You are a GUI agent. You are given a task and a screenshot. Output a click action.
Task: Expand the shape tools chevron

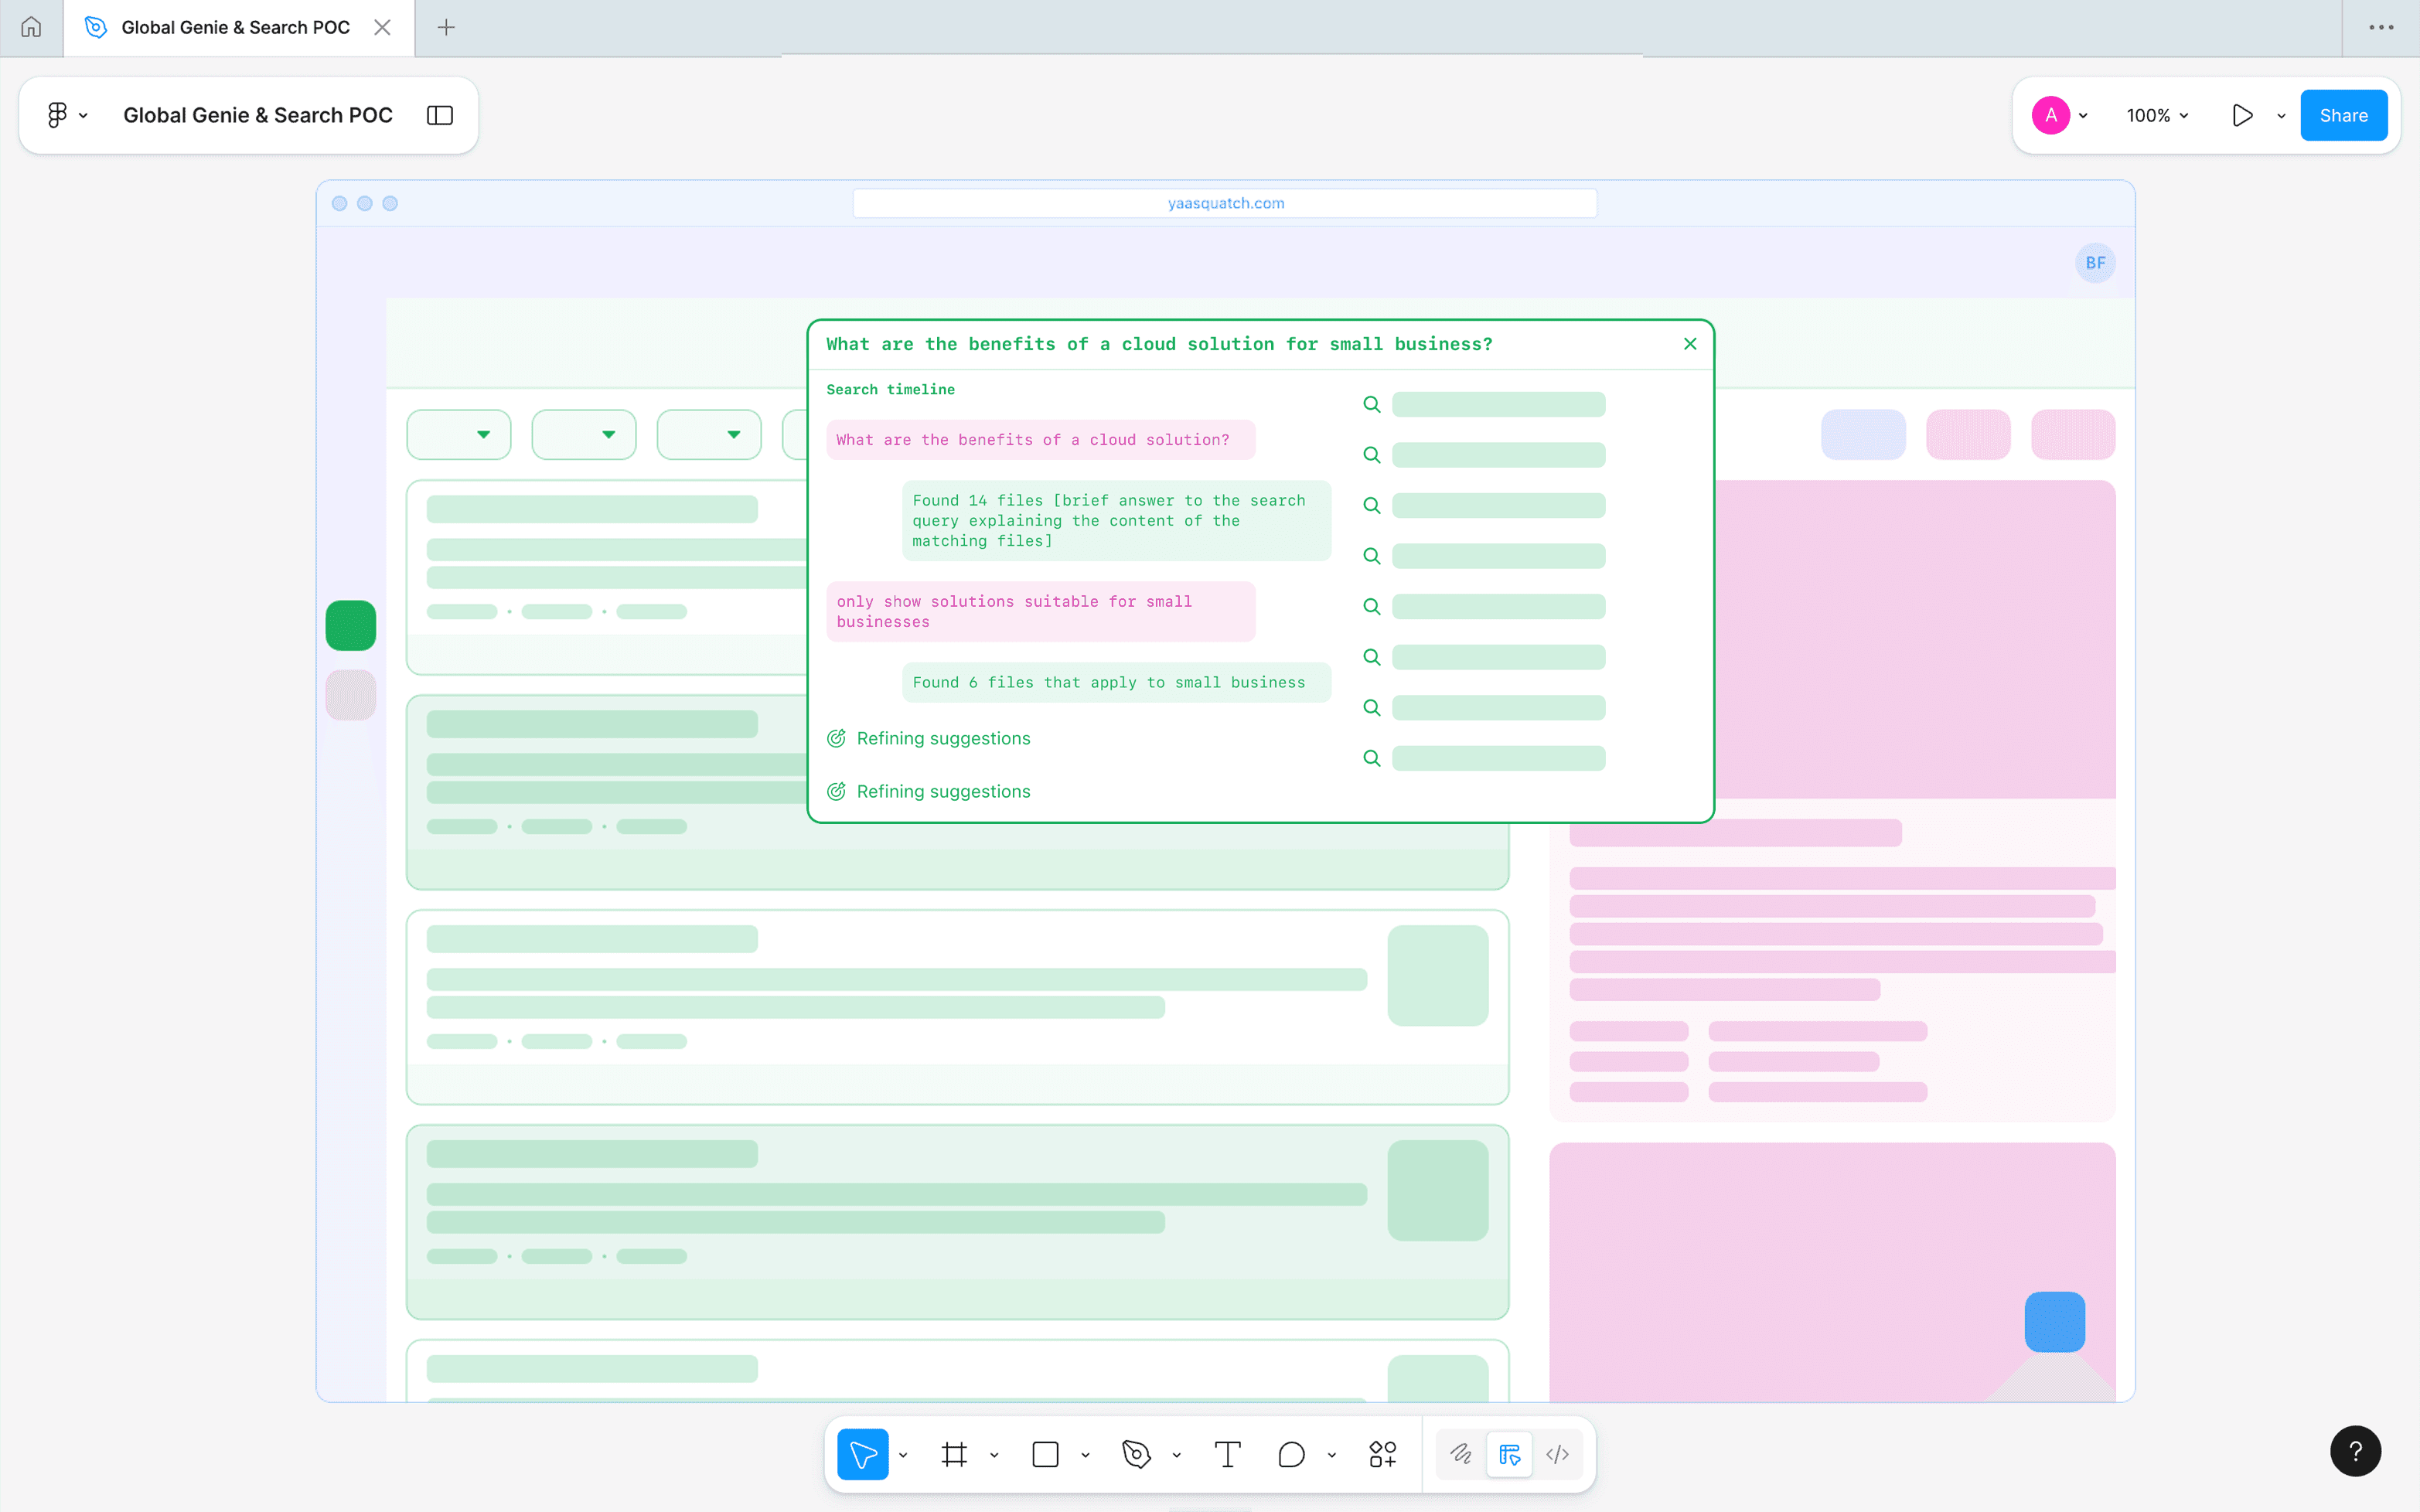1085,1455
